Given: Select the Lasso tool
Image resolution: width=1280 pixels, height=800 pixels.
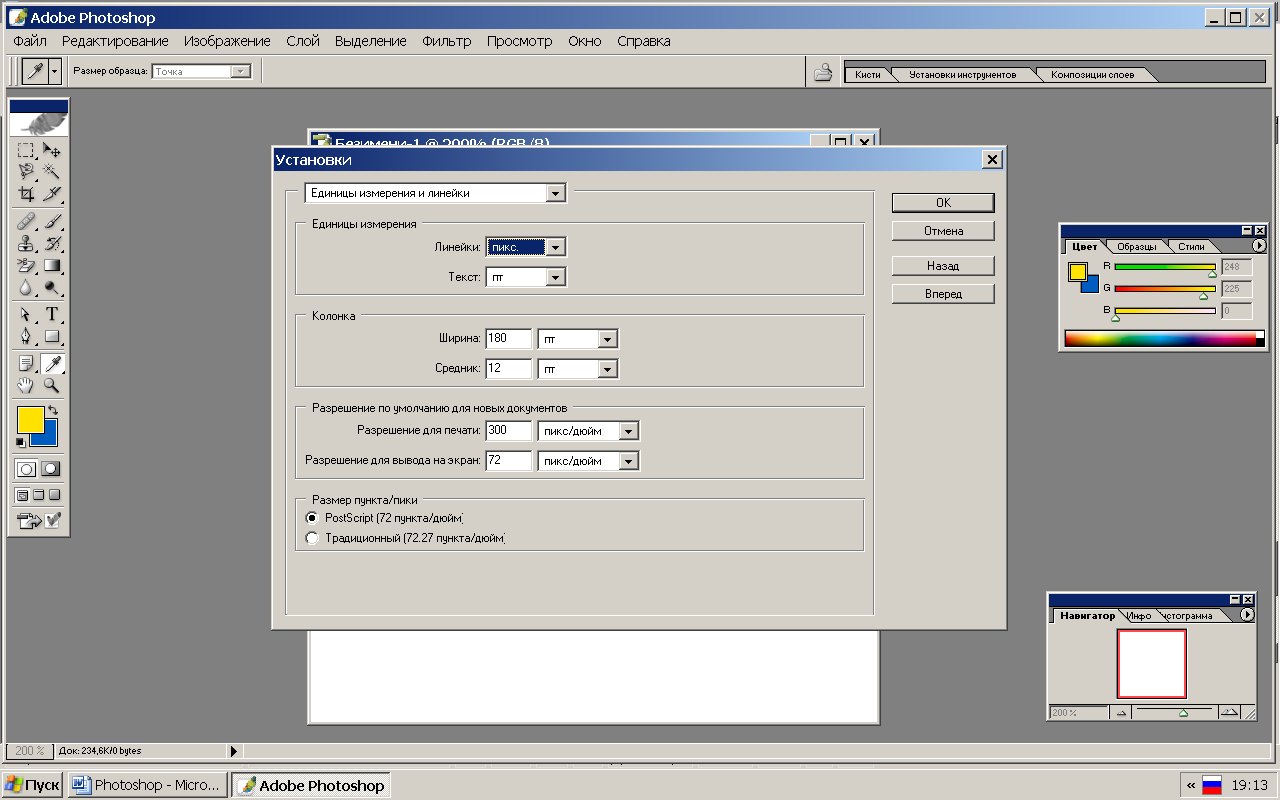Looking at the screenshot, I should click(x=26, y=171).
